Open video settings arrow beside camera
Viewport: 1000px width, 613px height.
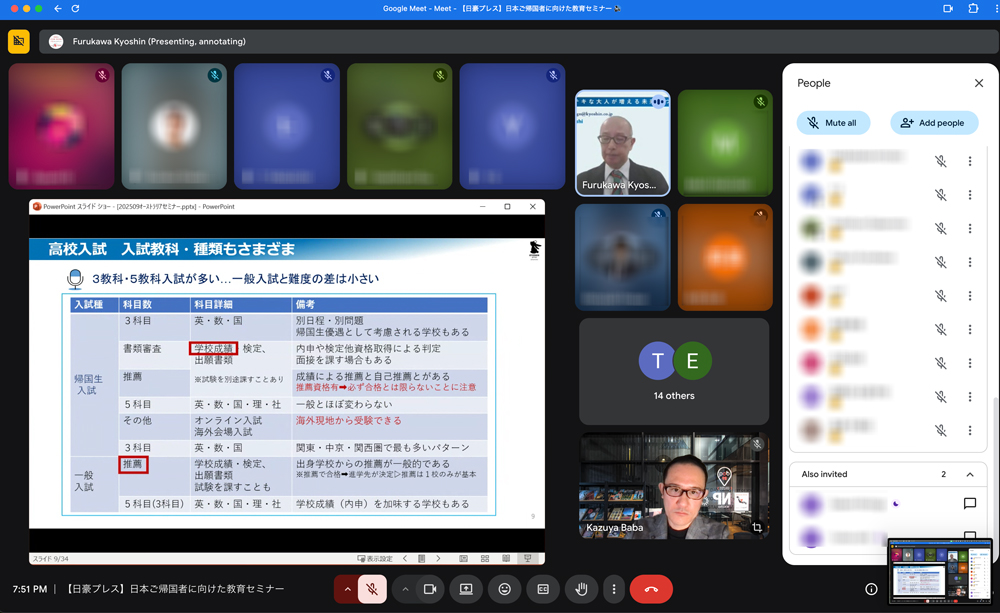(405, 589)
